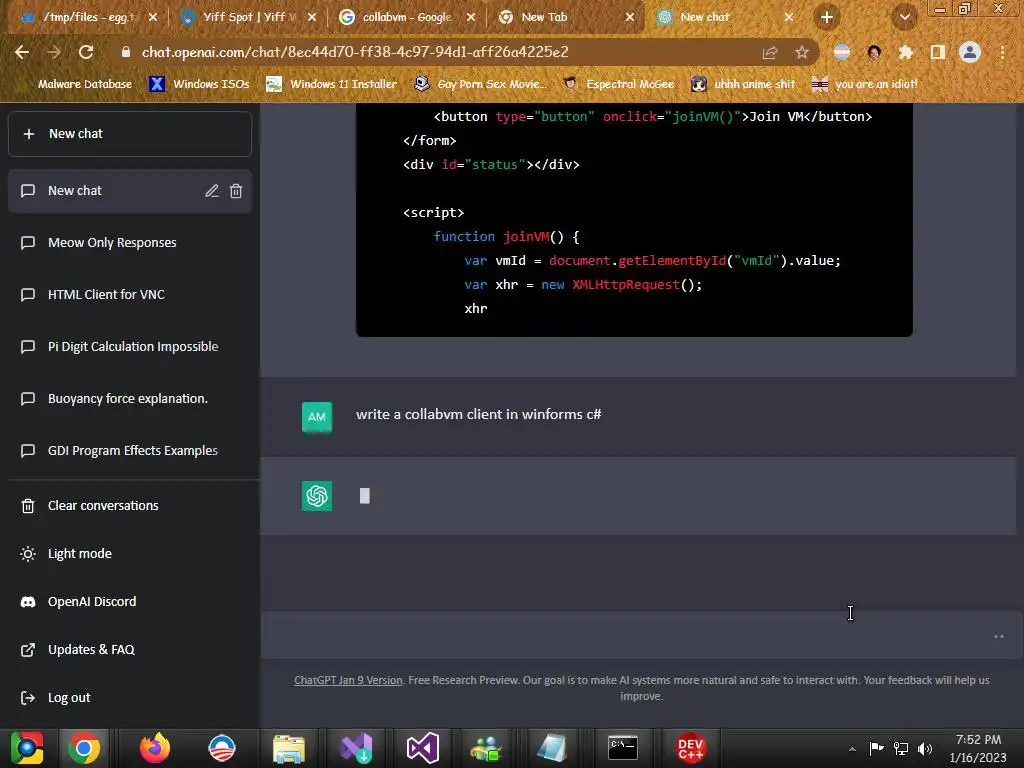The image size is (1024, 768).
Task: Open the HTML Client for VNC conversation
Action: [x=130, y=295]
